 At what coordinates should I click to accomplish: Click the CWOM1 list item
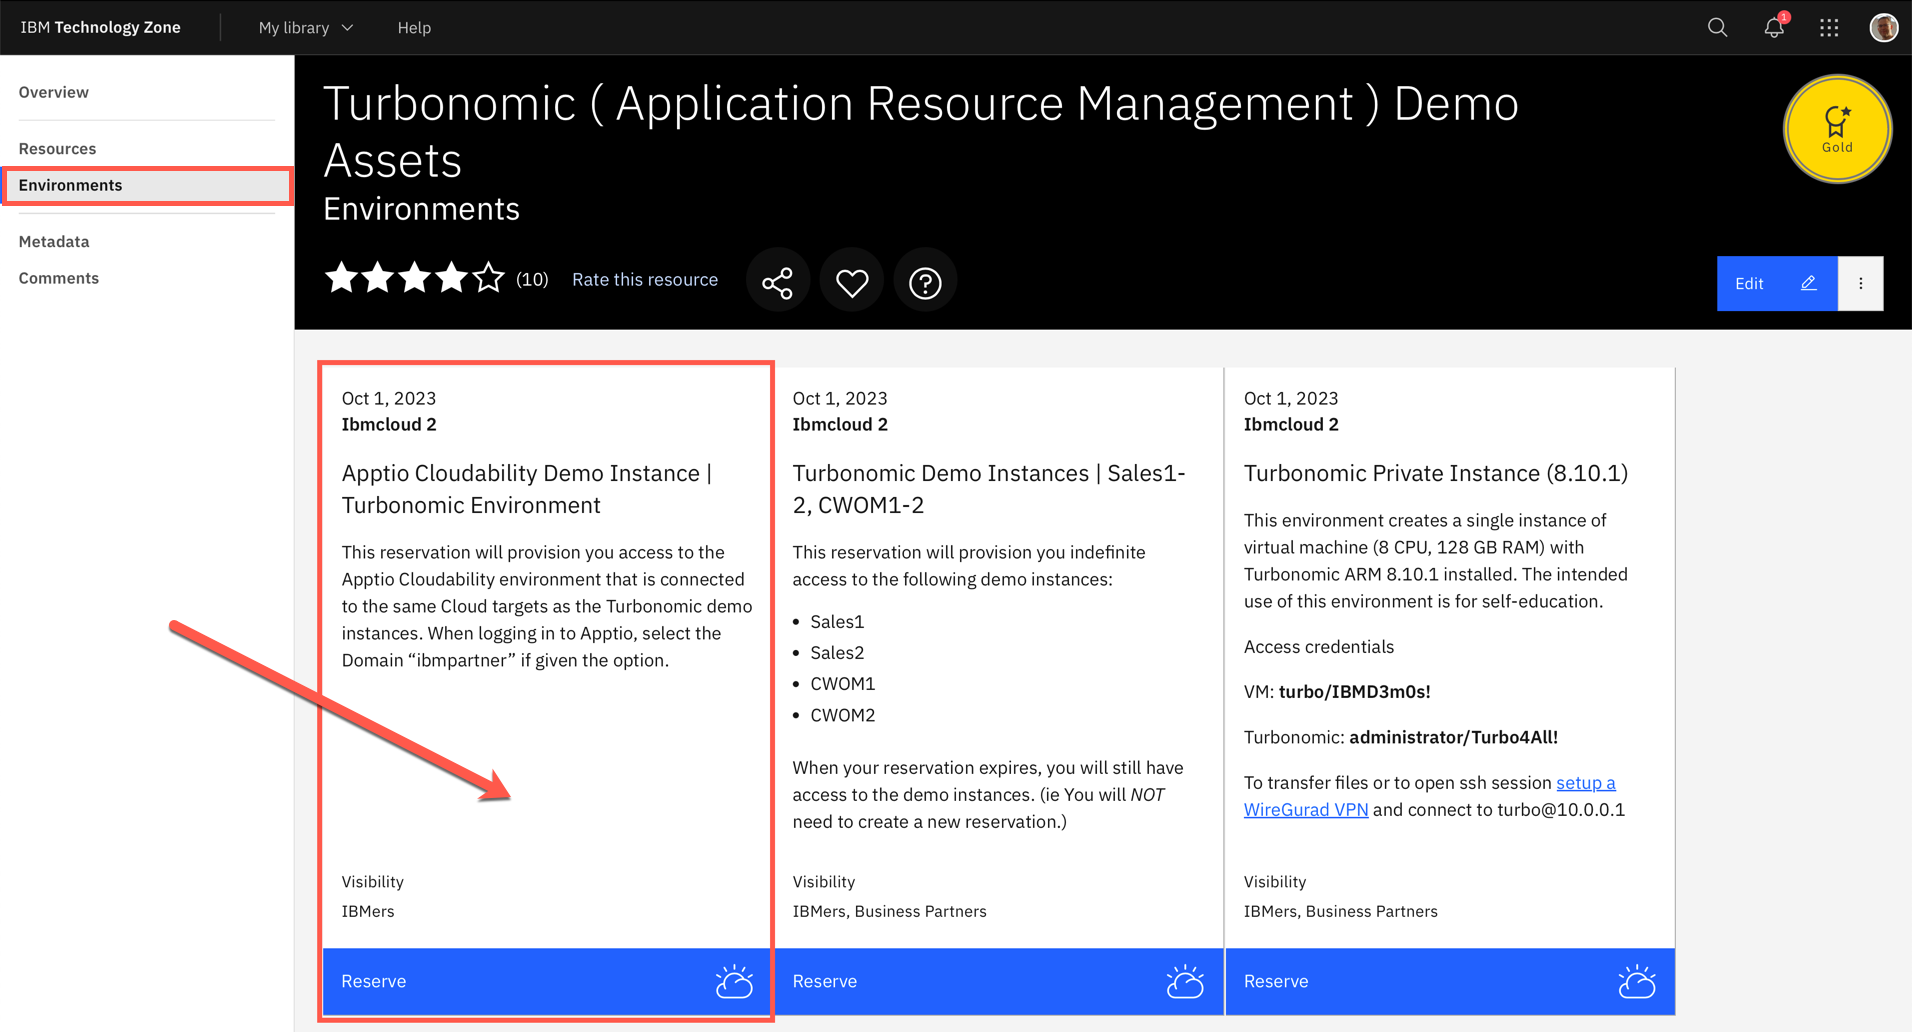tap(843, 683)
